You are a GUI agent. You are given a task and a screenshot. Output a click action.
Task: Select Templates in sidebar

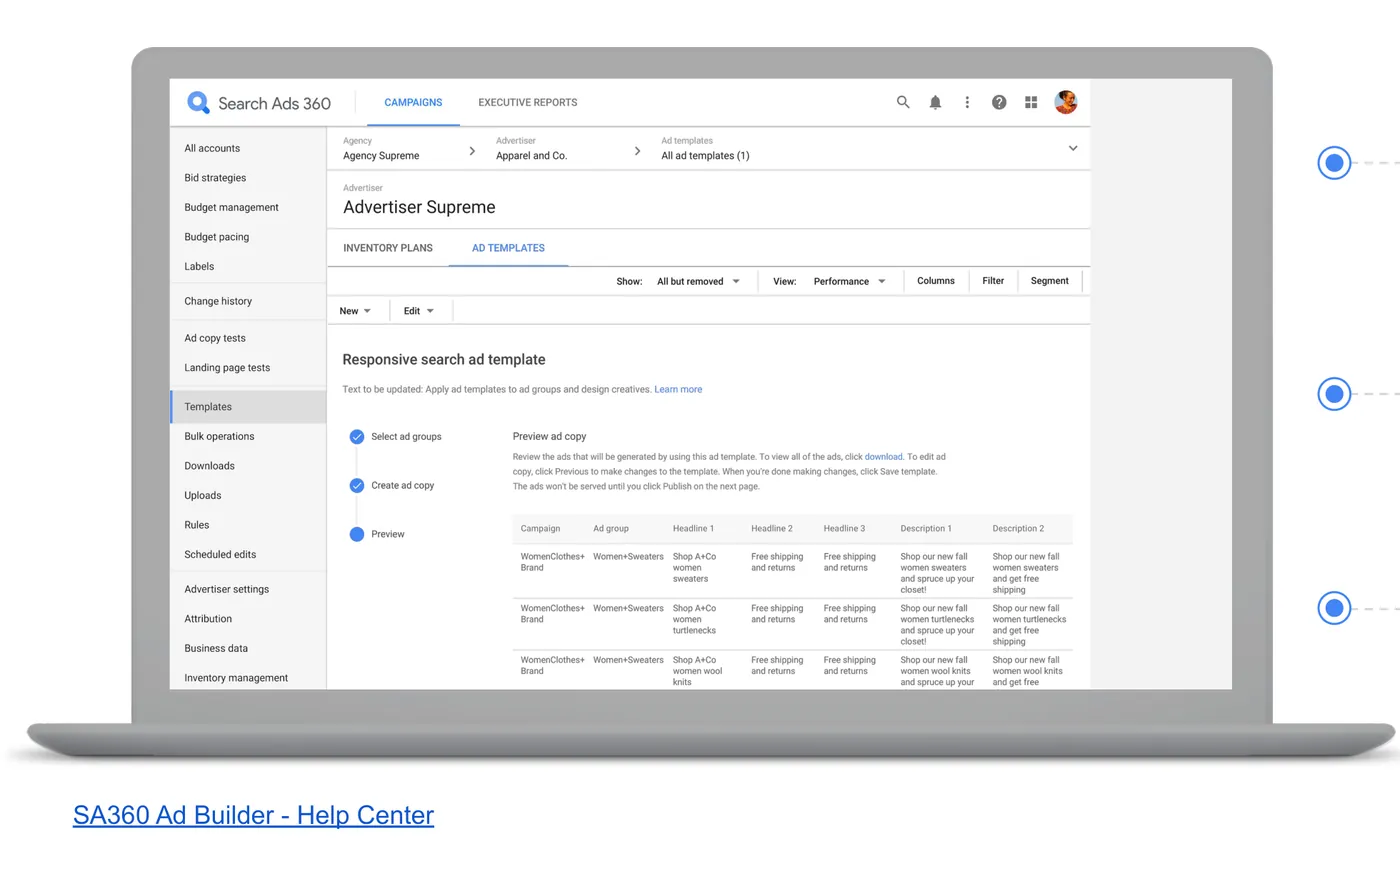coord(248,407)
